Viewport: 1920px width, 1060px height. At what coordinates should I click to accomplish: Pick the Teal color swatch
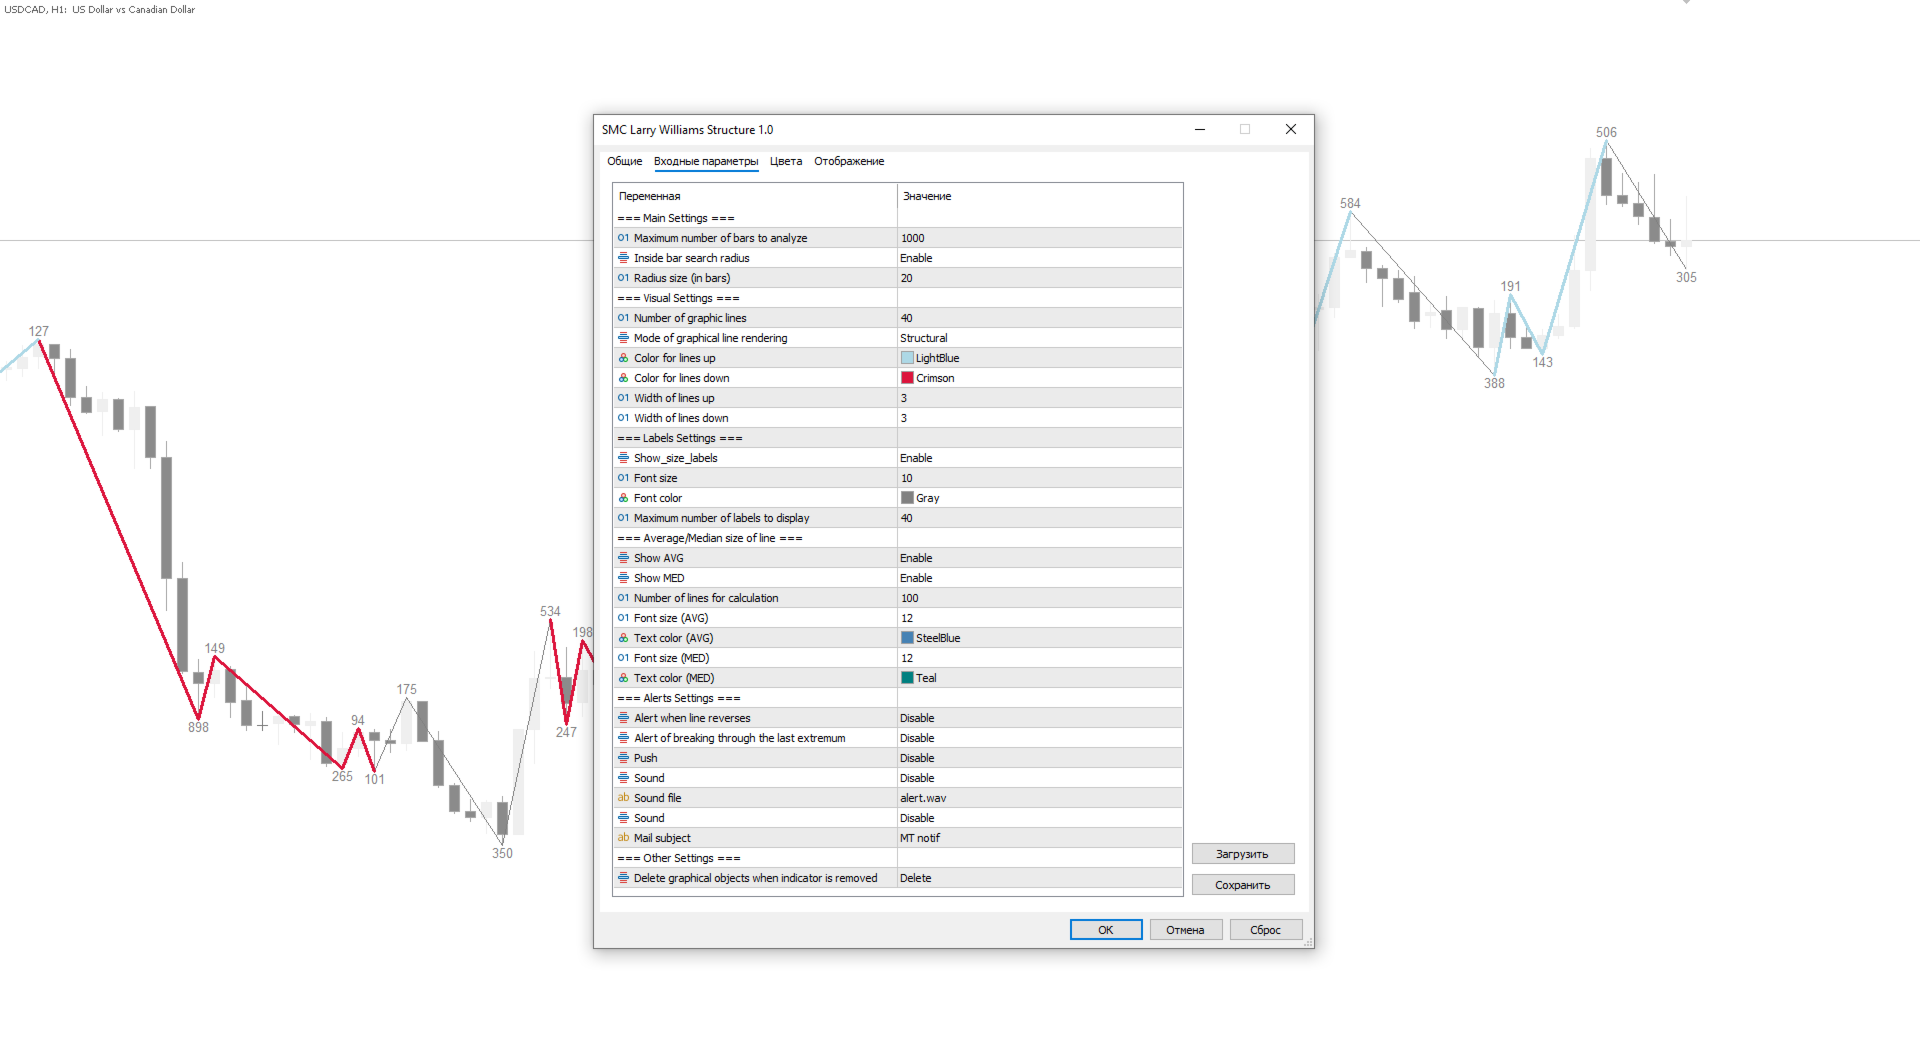[907, 678]
